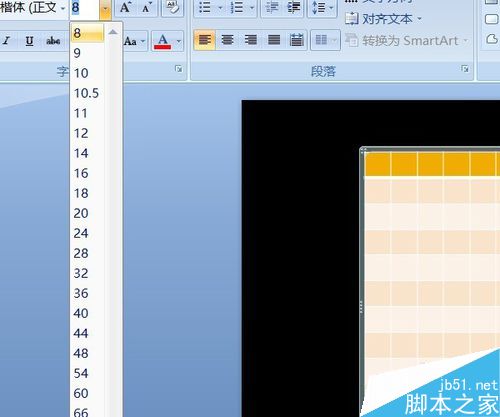Open numbering style dropdown arrow
This screenshot has height=417, width=500.
pyautogui.click(x=252, y=7)
